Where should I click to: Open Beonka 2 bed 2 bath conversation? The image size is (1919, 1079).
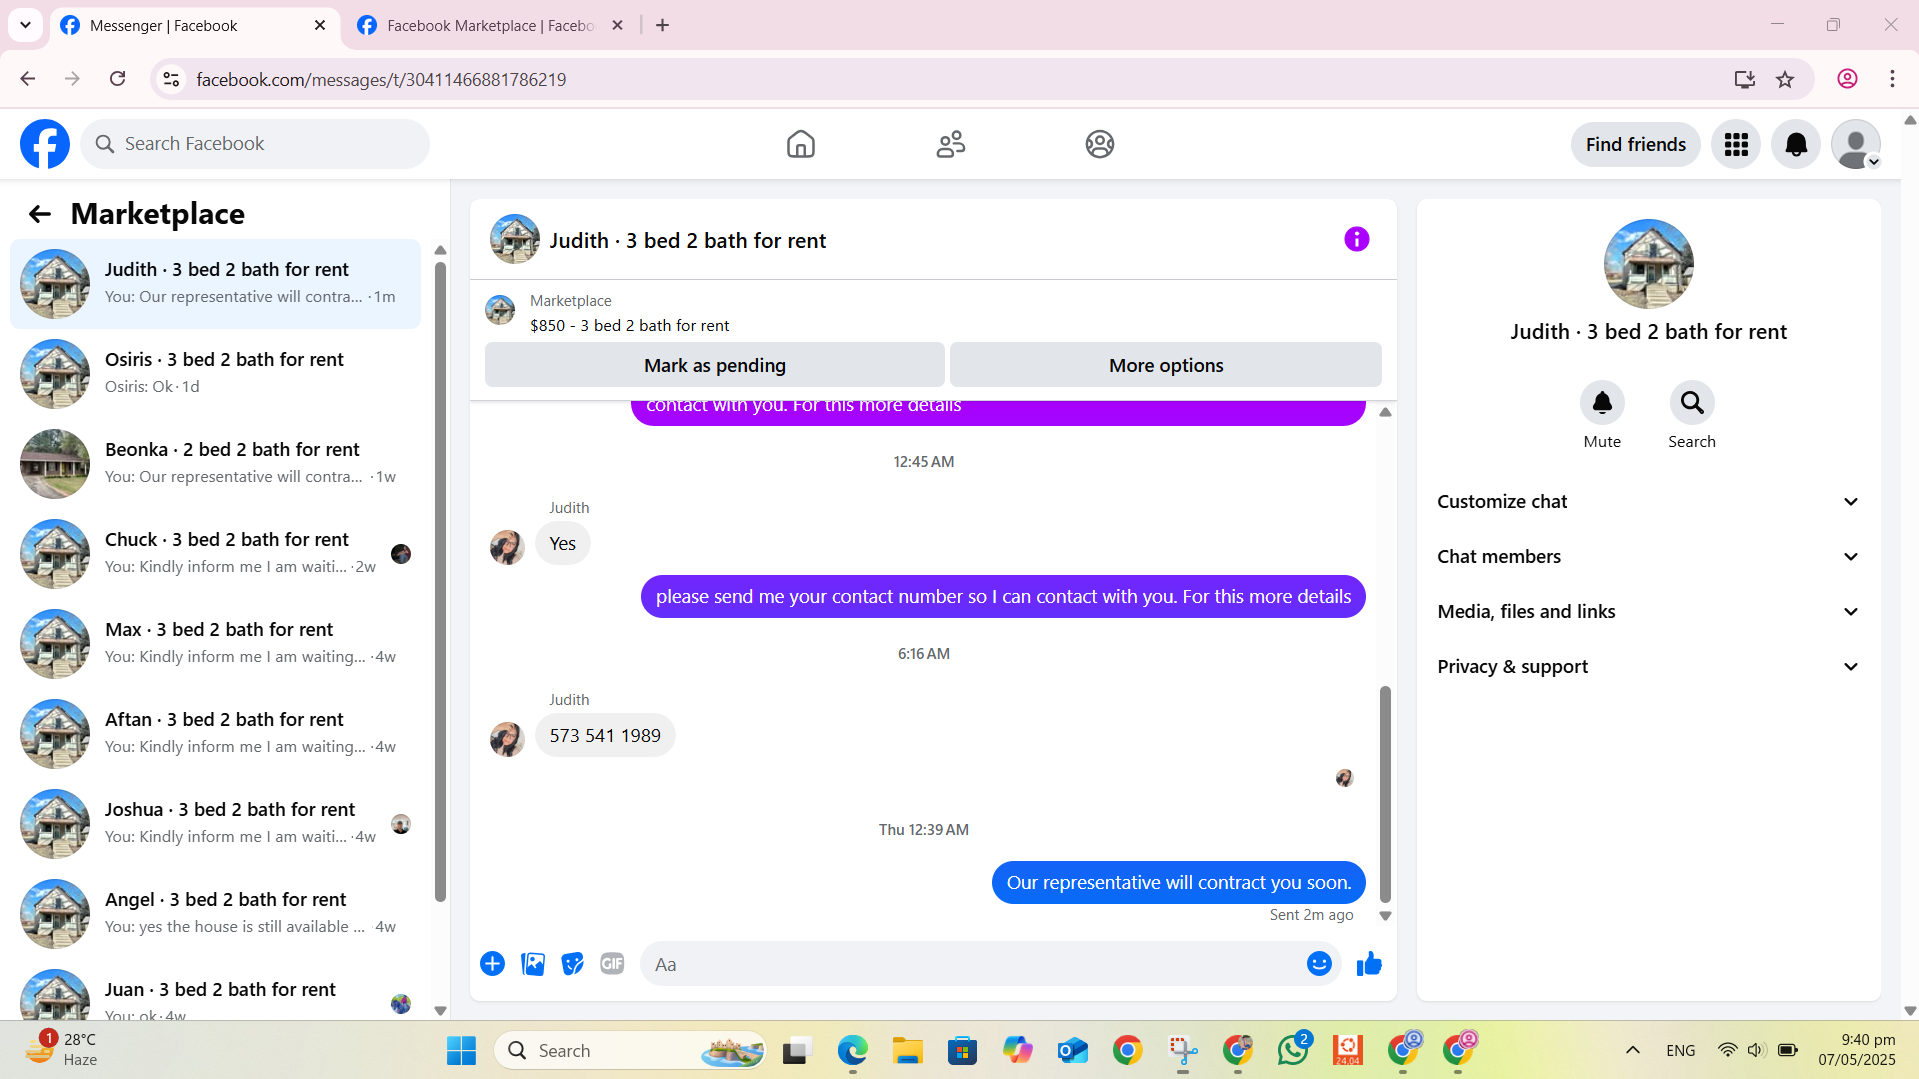pyautogui.click(x=215, y=464)
